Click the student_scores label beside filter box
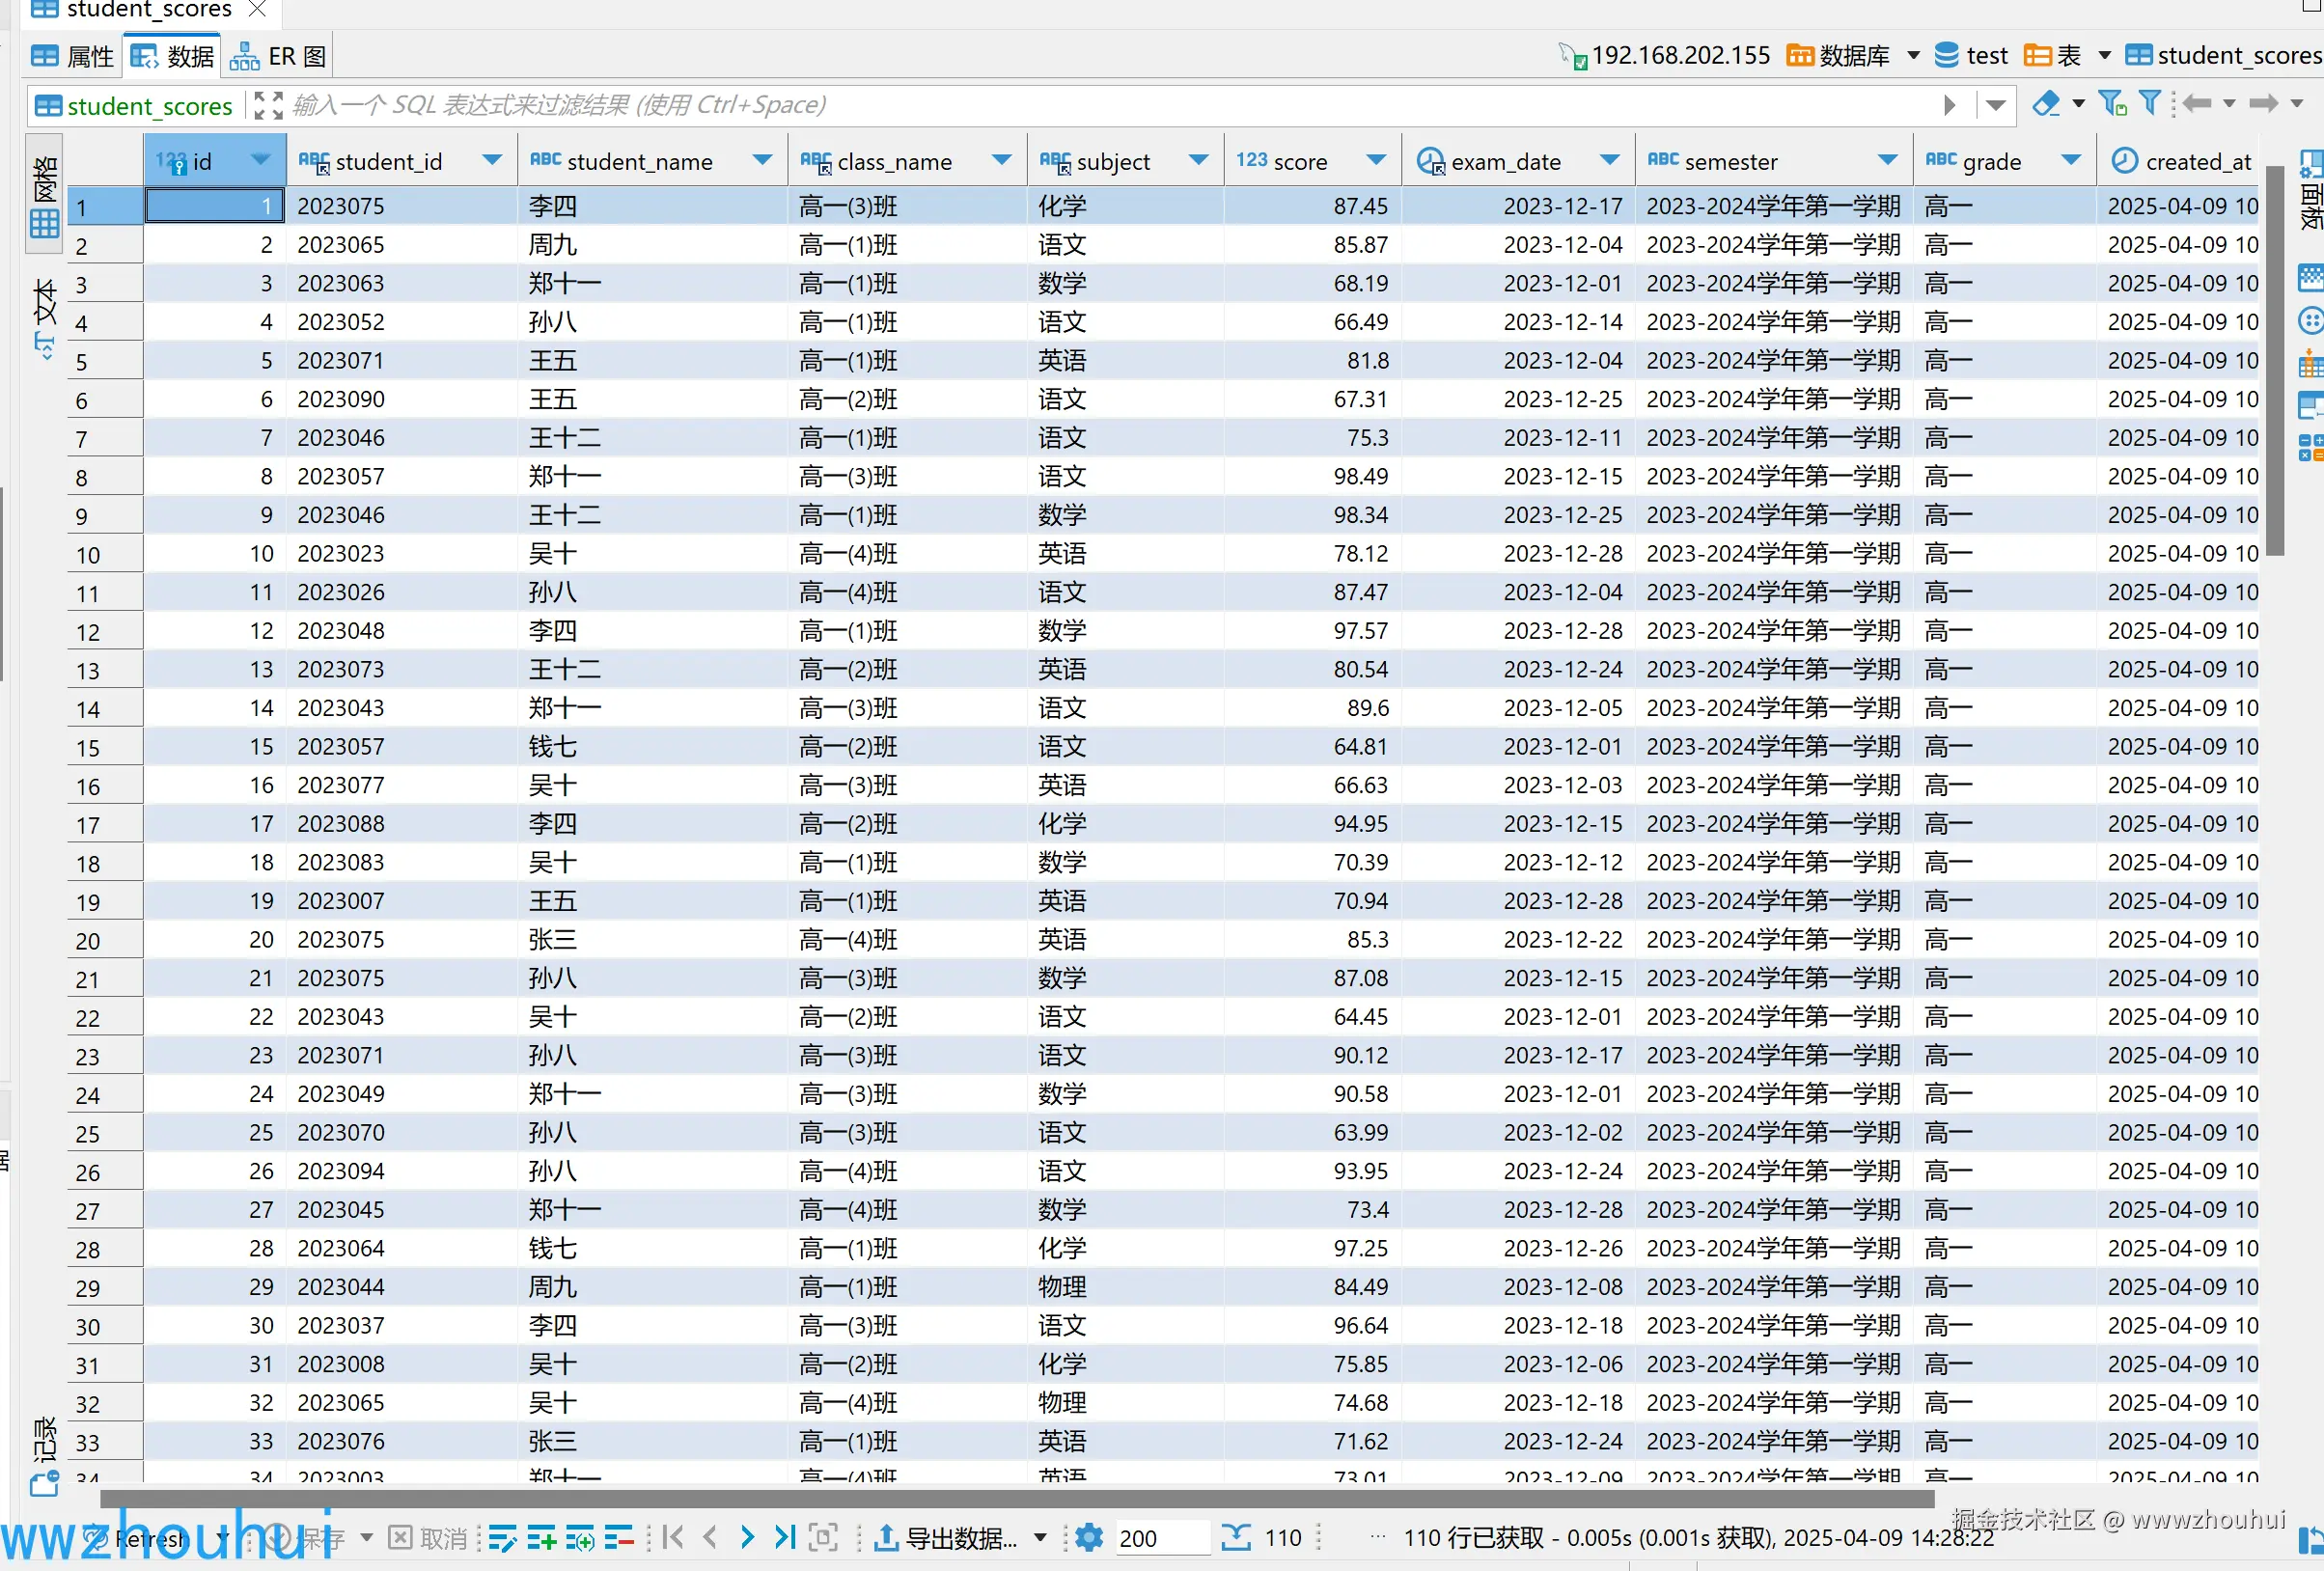 pyautogui.click(x=135, y=106)
